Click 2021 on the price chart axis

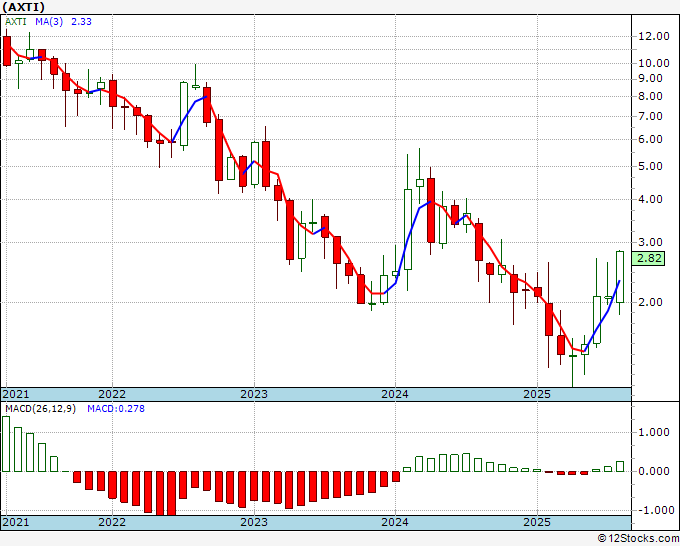[x=16, y=394]
